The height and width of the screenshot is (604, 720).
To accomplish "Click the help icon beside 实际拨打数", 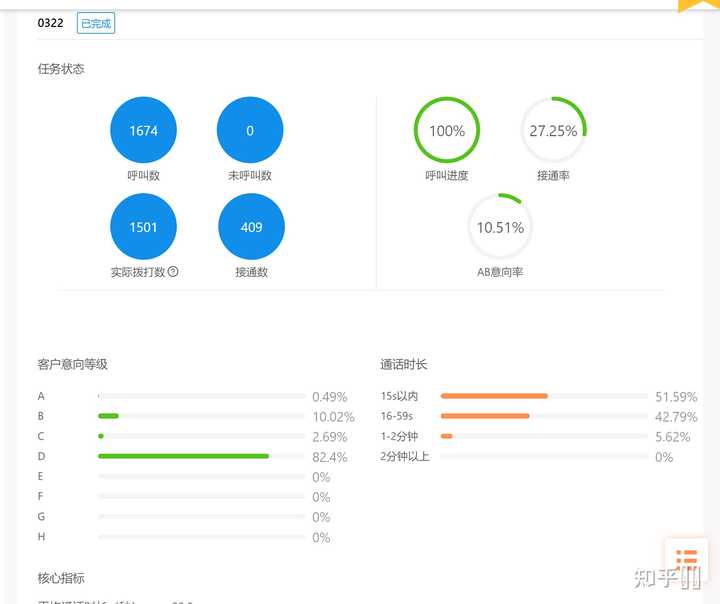I will [x=173, y=271].
